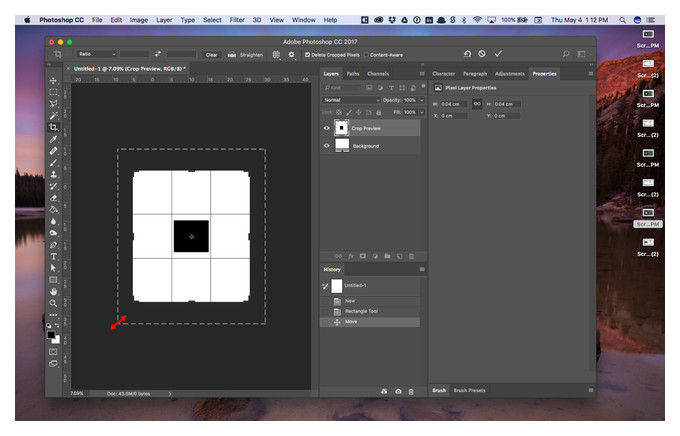Select the Eyedropper tool
This screenshot has width=680, height=436.
coord(53,139)
